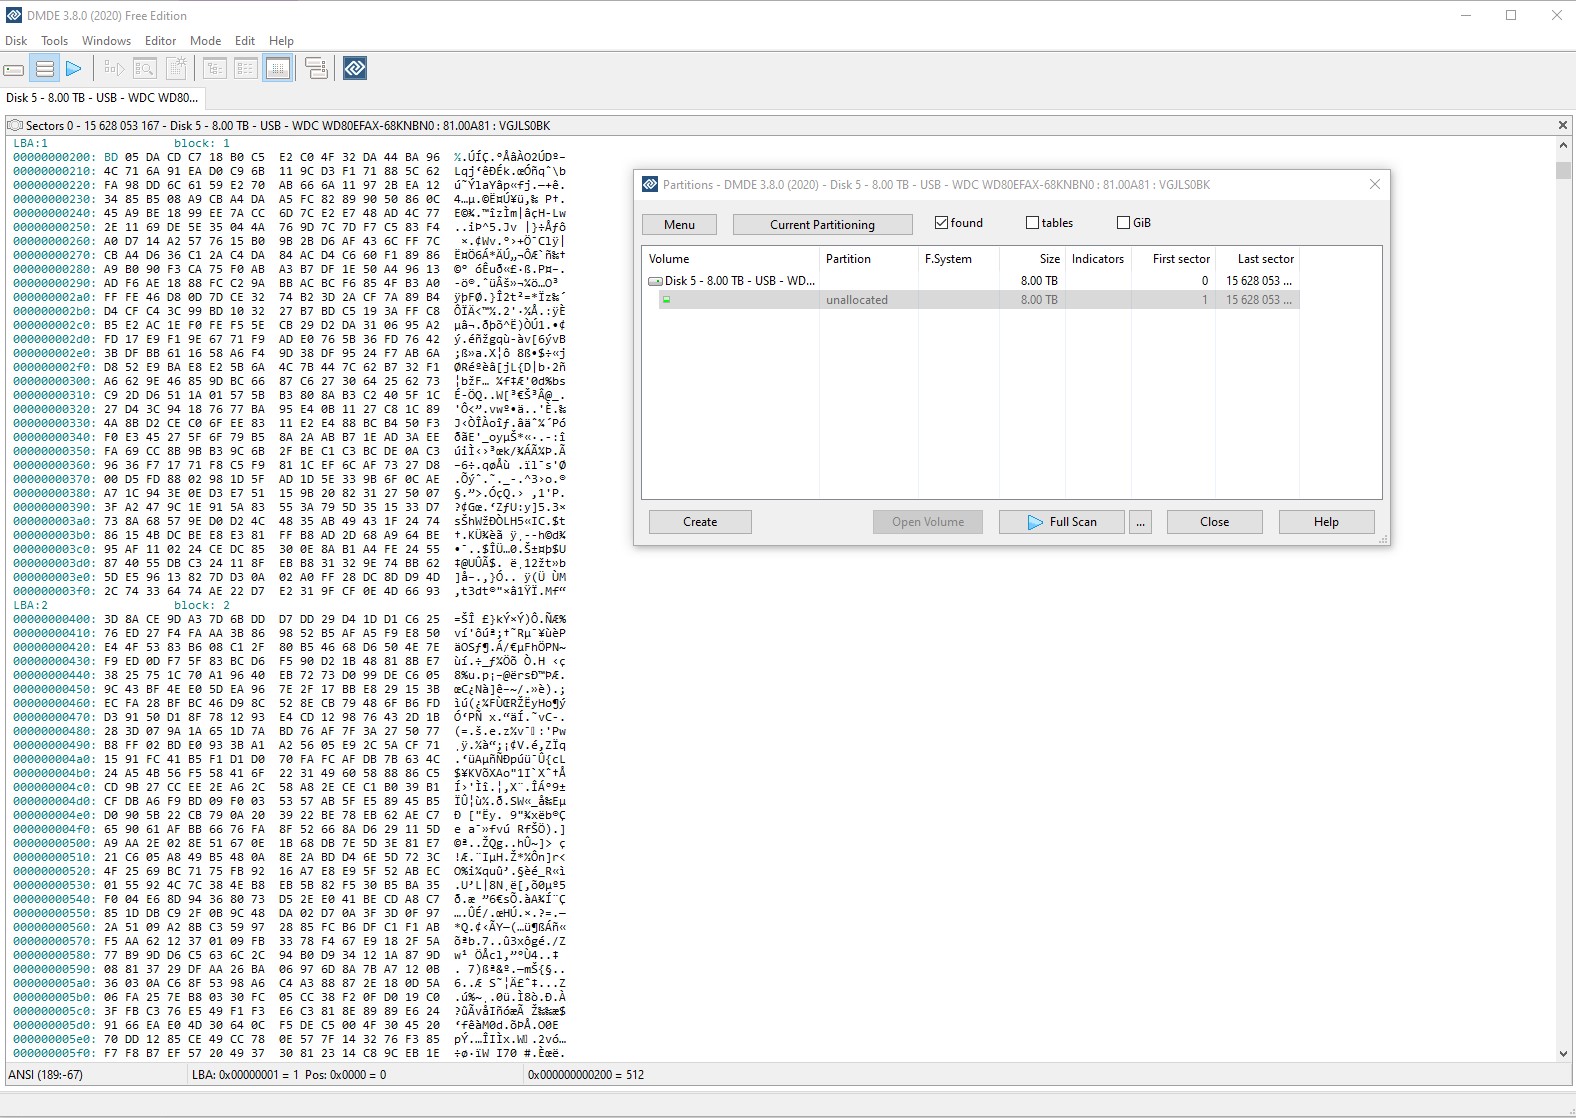The width and height of the screenshot is (1576, 1118).
Task: Click the blue play arrow toolbar icon
Action: (x=74, y=69)
